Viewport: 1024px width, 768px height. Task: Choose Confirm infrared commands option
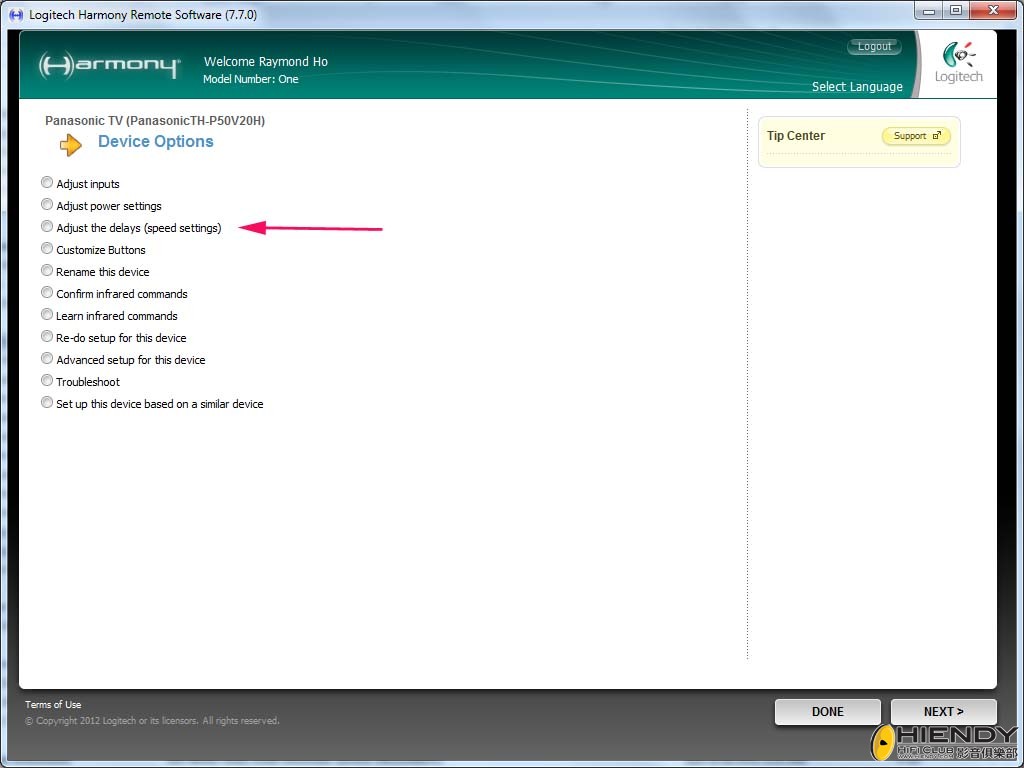coord(47,293)
